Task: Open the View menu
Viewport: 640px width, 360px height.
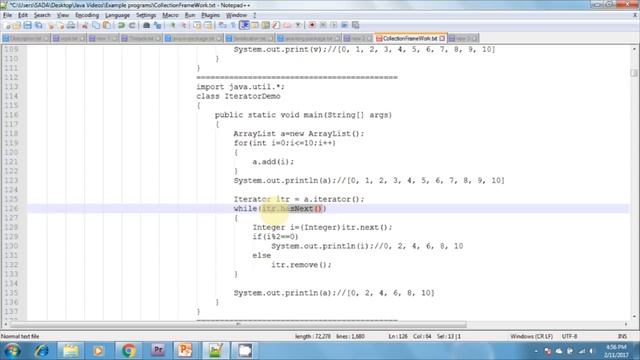Action: [62, 15]
